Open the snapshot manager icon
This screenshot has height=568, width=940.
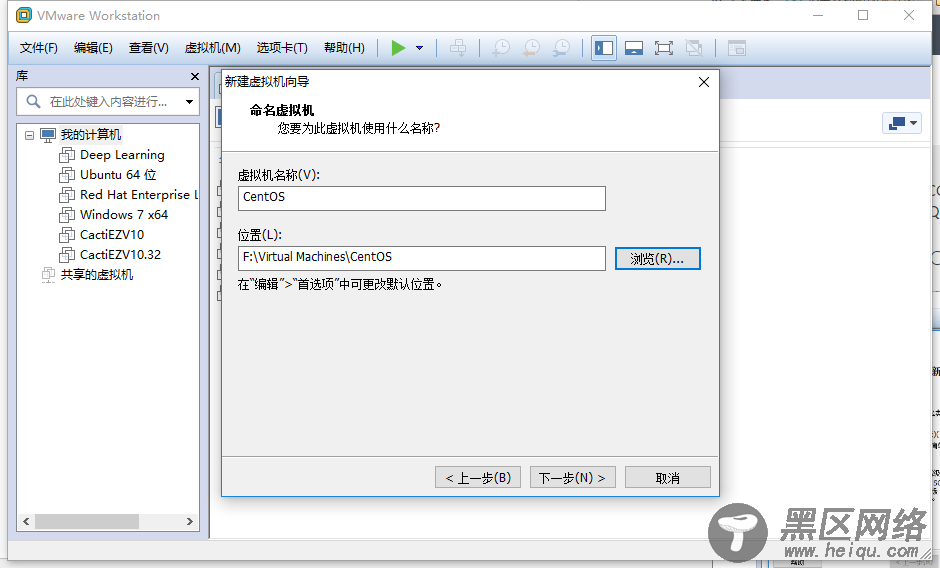coord(562,48)
